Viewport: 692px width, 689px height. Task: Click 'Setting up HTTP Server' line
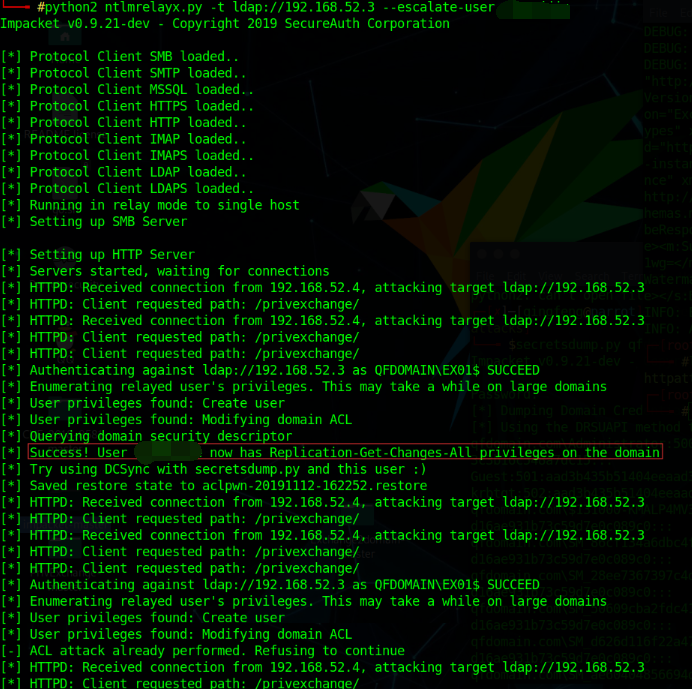pyautogui.click(x=98, y=255)
